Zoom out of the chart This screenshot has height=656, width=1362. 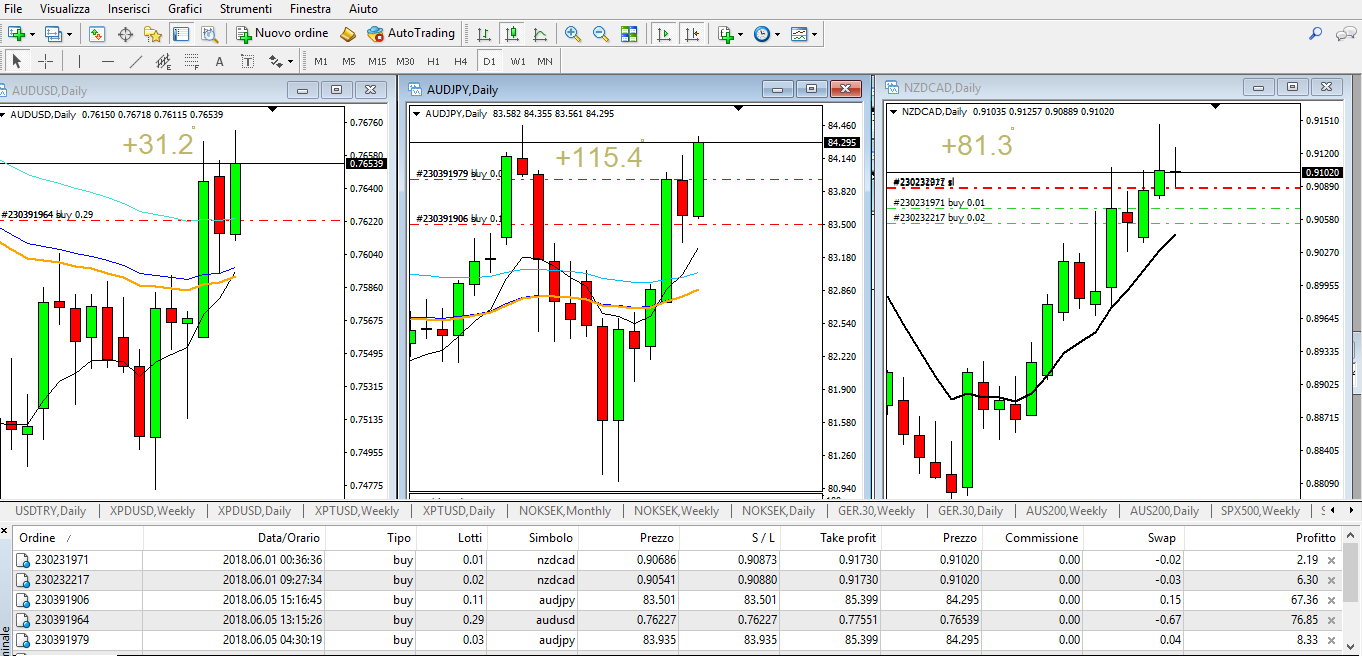[601, 34]
